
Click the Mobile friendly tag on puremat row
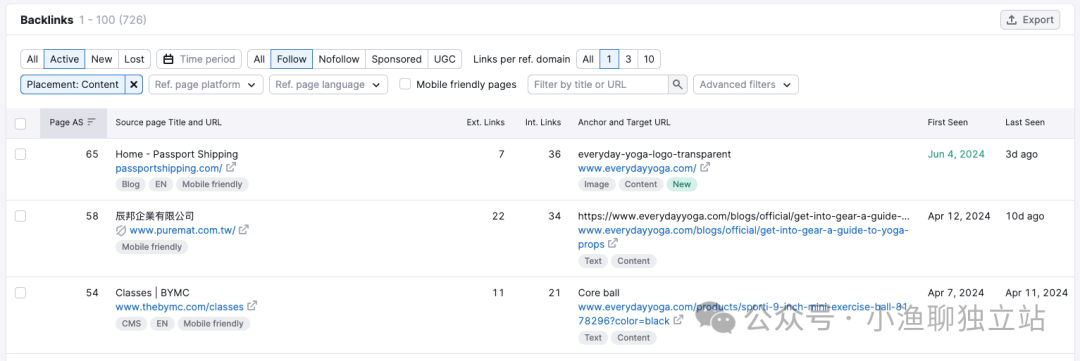point(152,247)
